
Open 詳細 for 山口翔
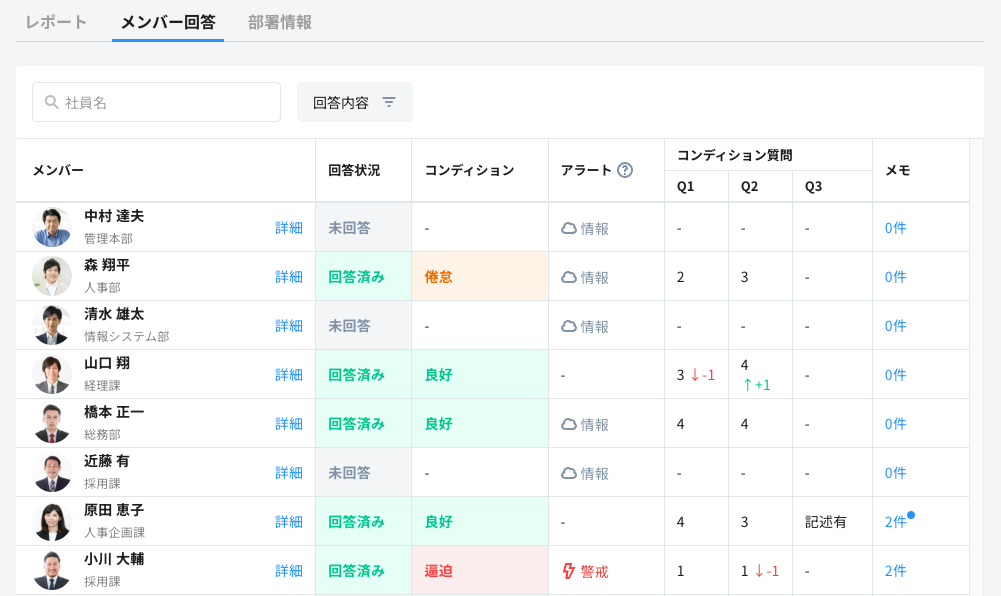coord(288,374)
